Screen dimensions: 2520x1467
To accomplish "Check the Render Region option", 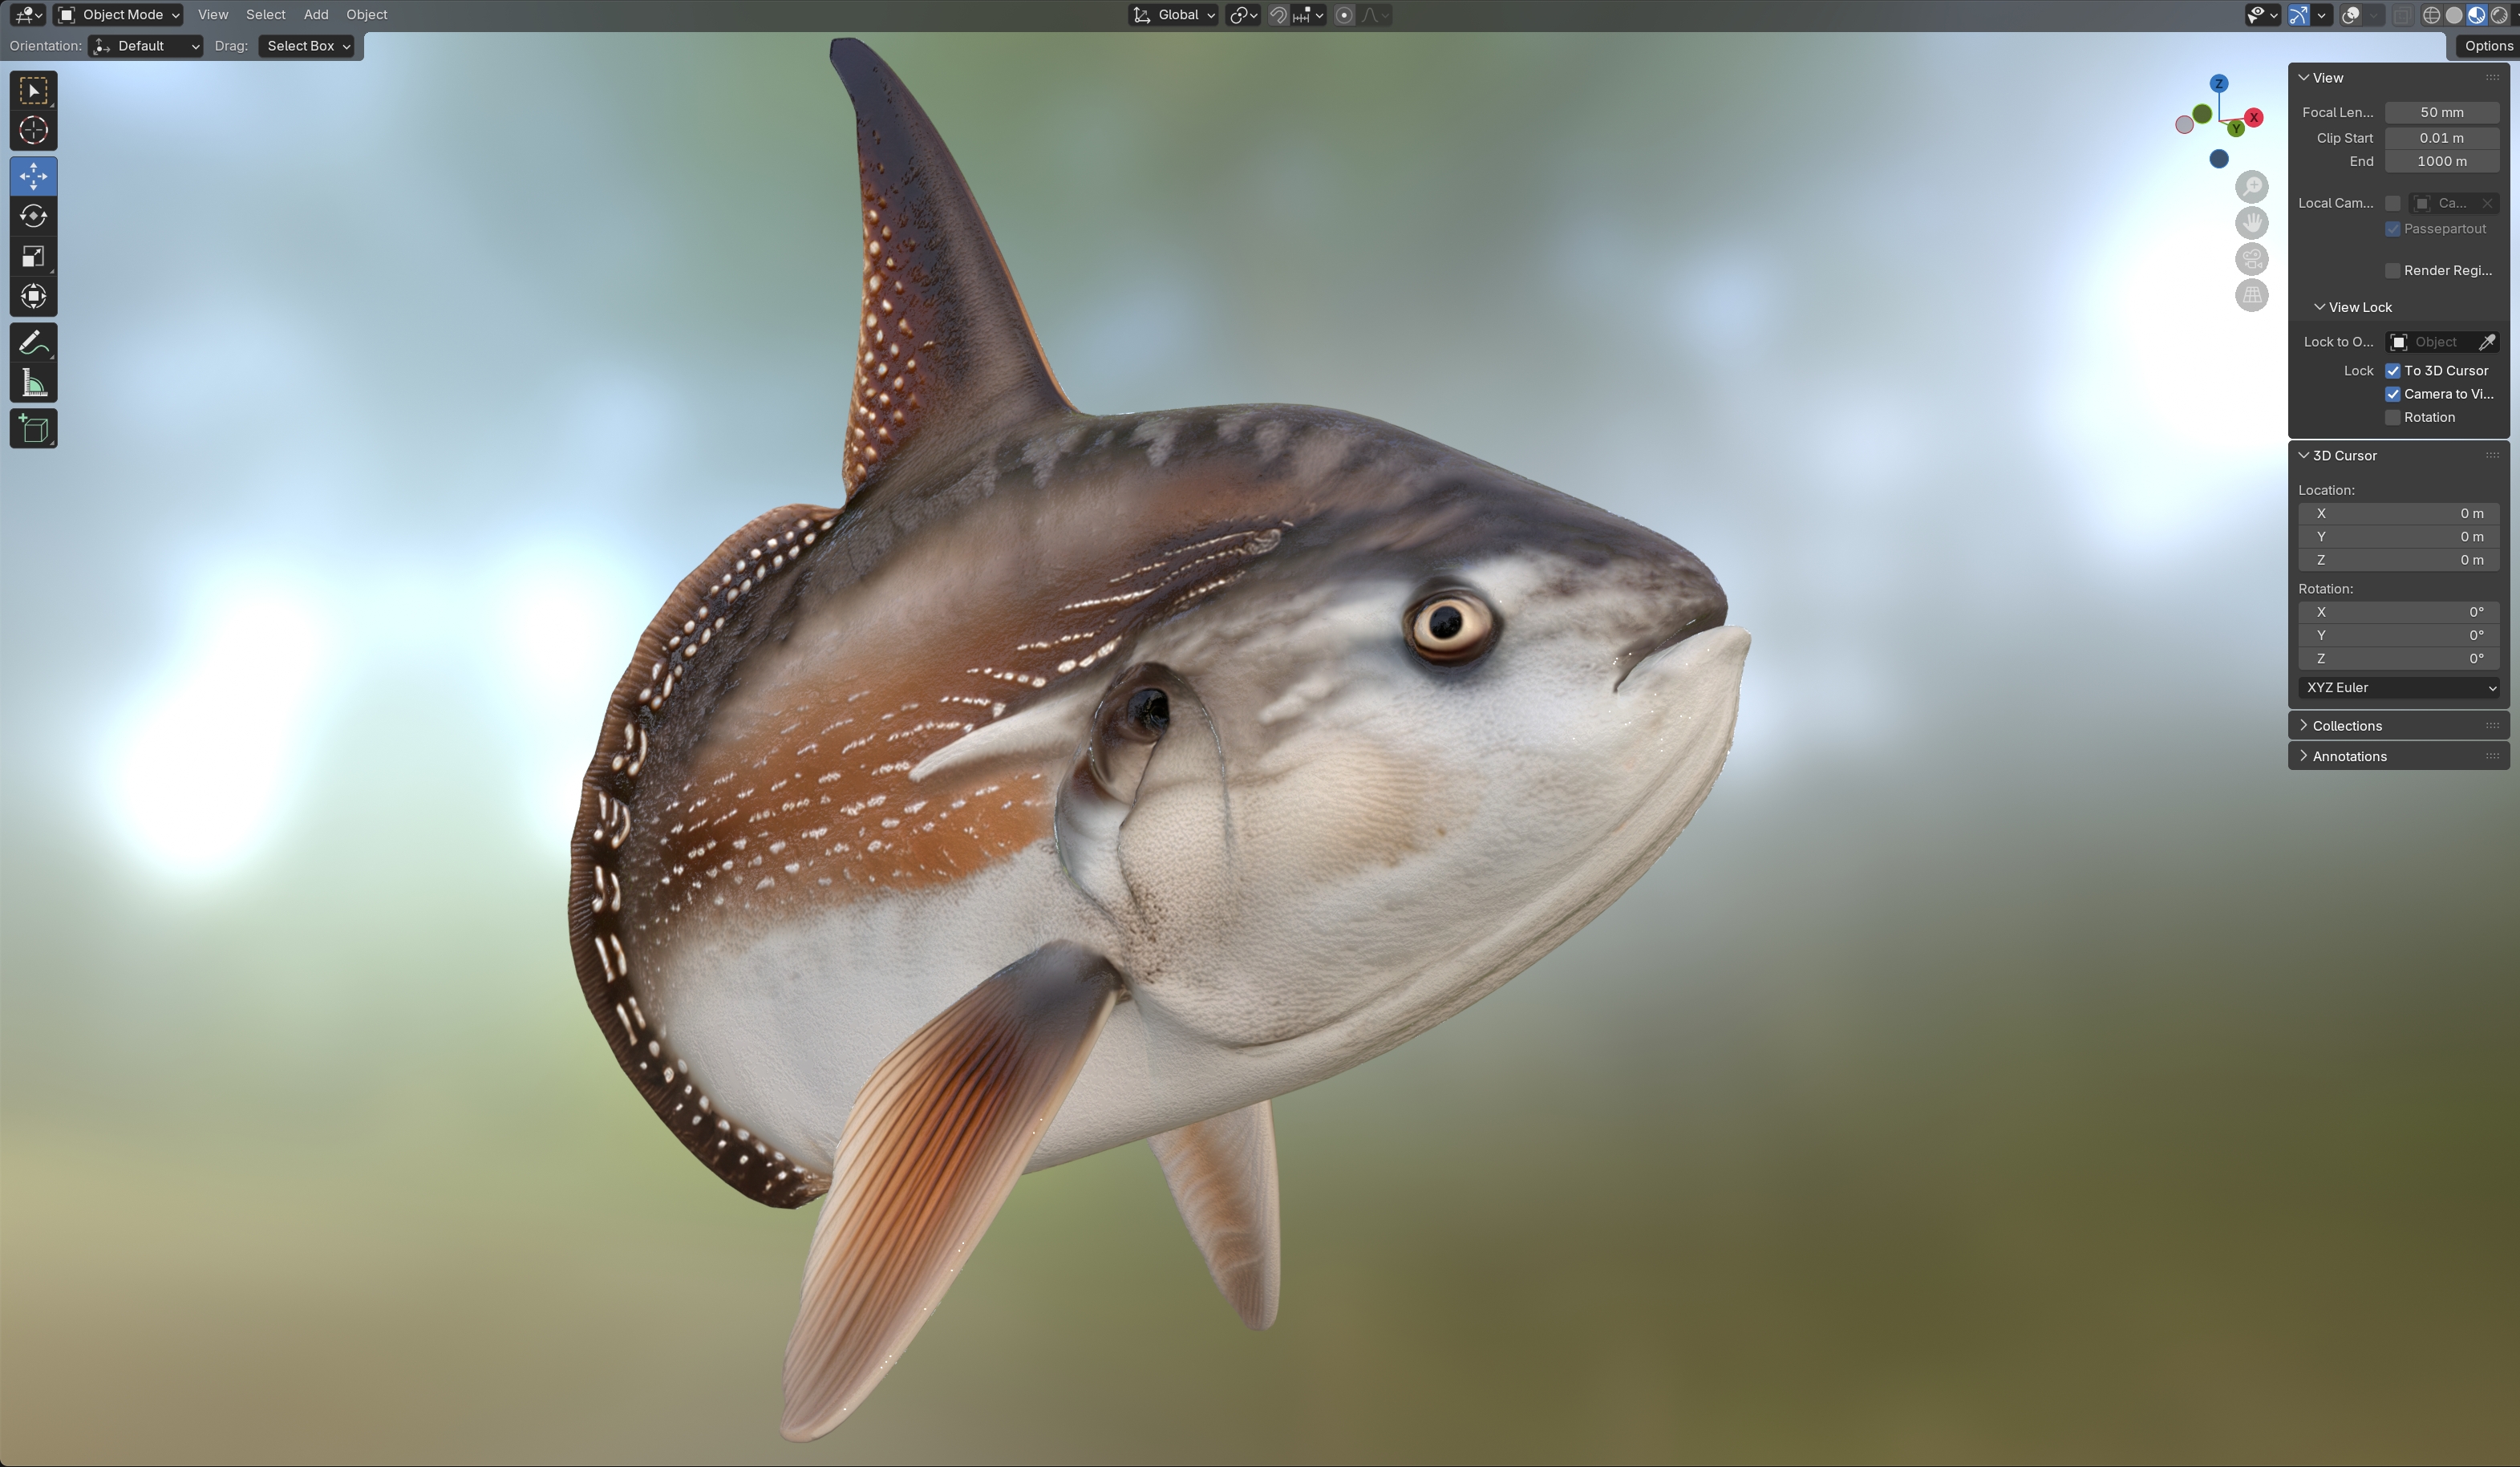I will coord(2393,271).
